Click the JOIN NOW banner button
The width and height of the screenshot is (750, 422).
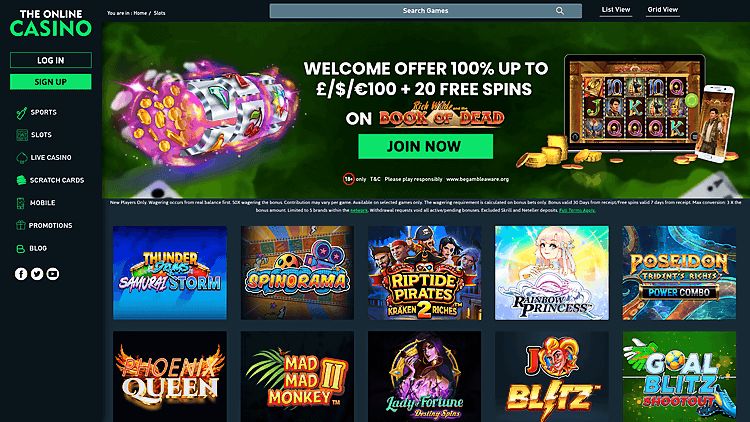(x=425, y=146)
